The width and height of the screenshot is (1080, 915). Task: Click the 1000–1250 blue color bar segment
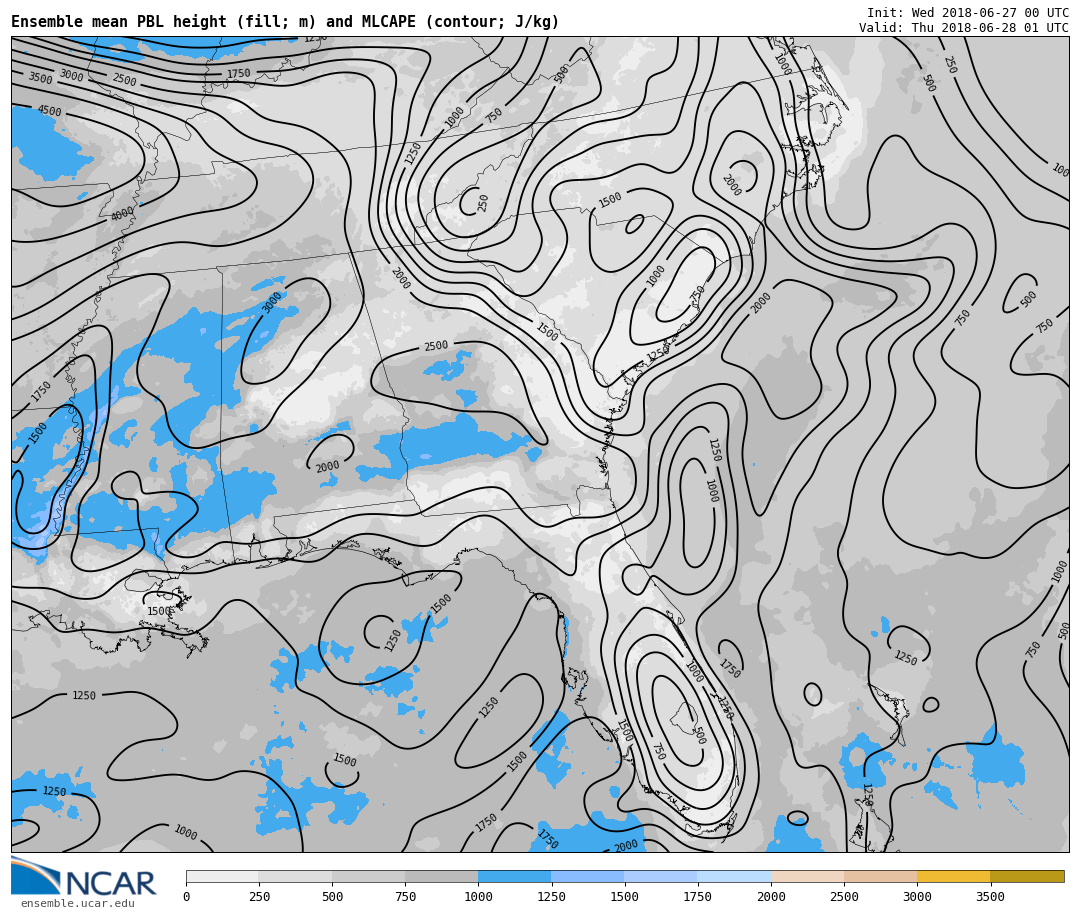515,876
